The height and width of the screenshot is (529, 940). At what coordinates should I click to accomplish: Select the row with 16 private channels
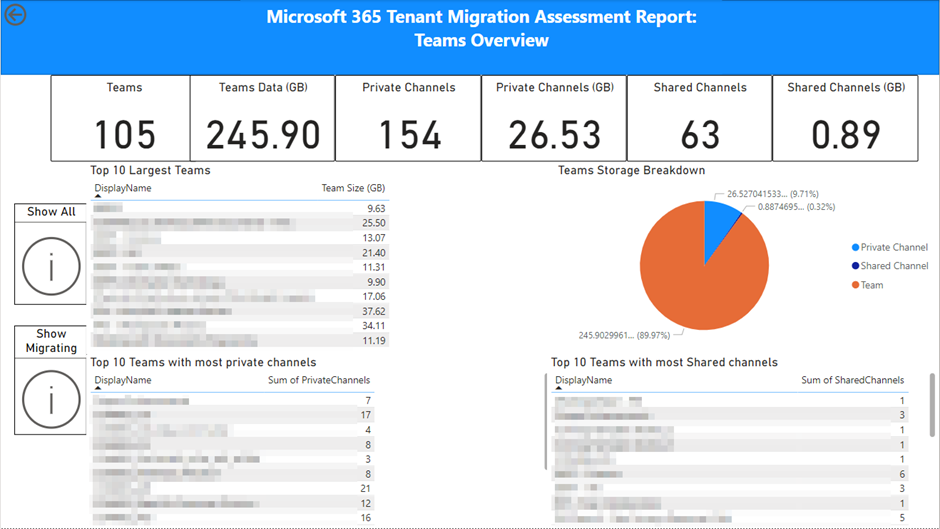tap(233, 518)
